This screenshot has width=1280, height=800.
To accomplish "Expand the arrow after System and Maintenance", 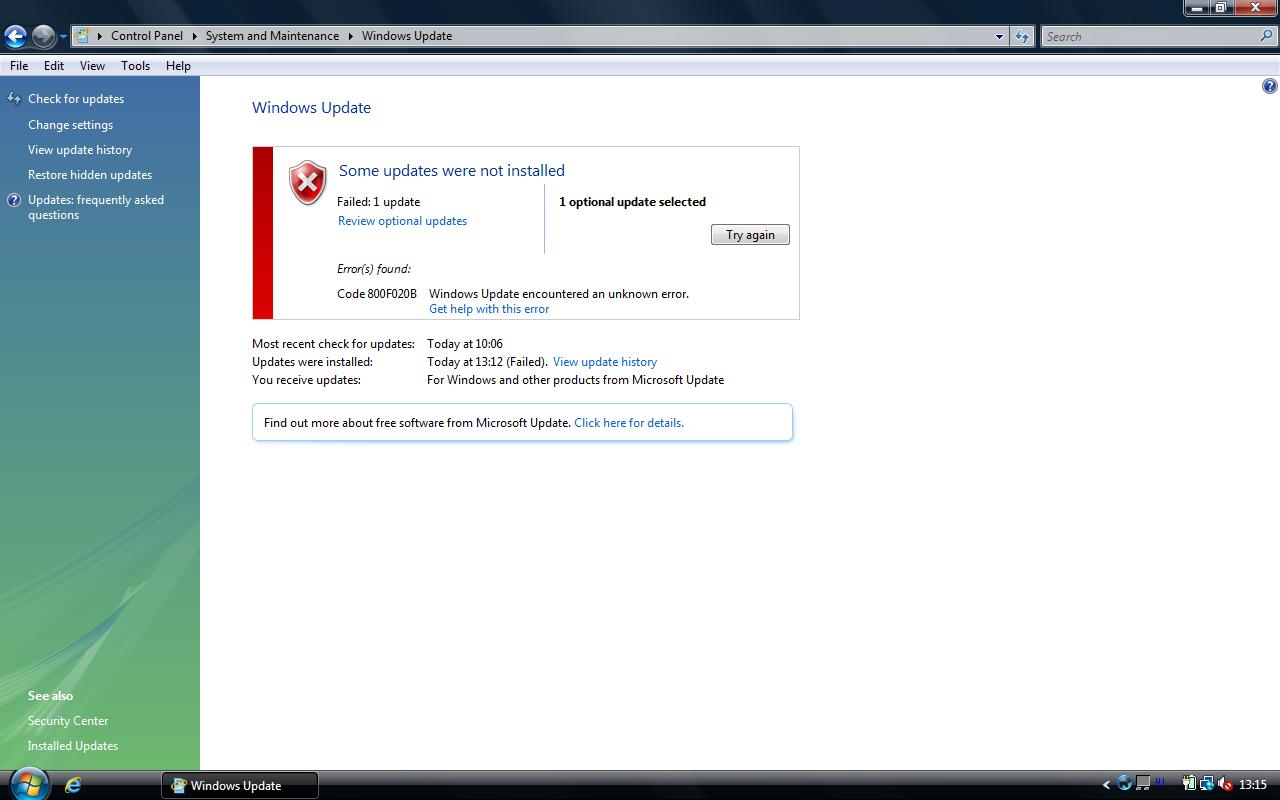I will [x=351, y=36].
